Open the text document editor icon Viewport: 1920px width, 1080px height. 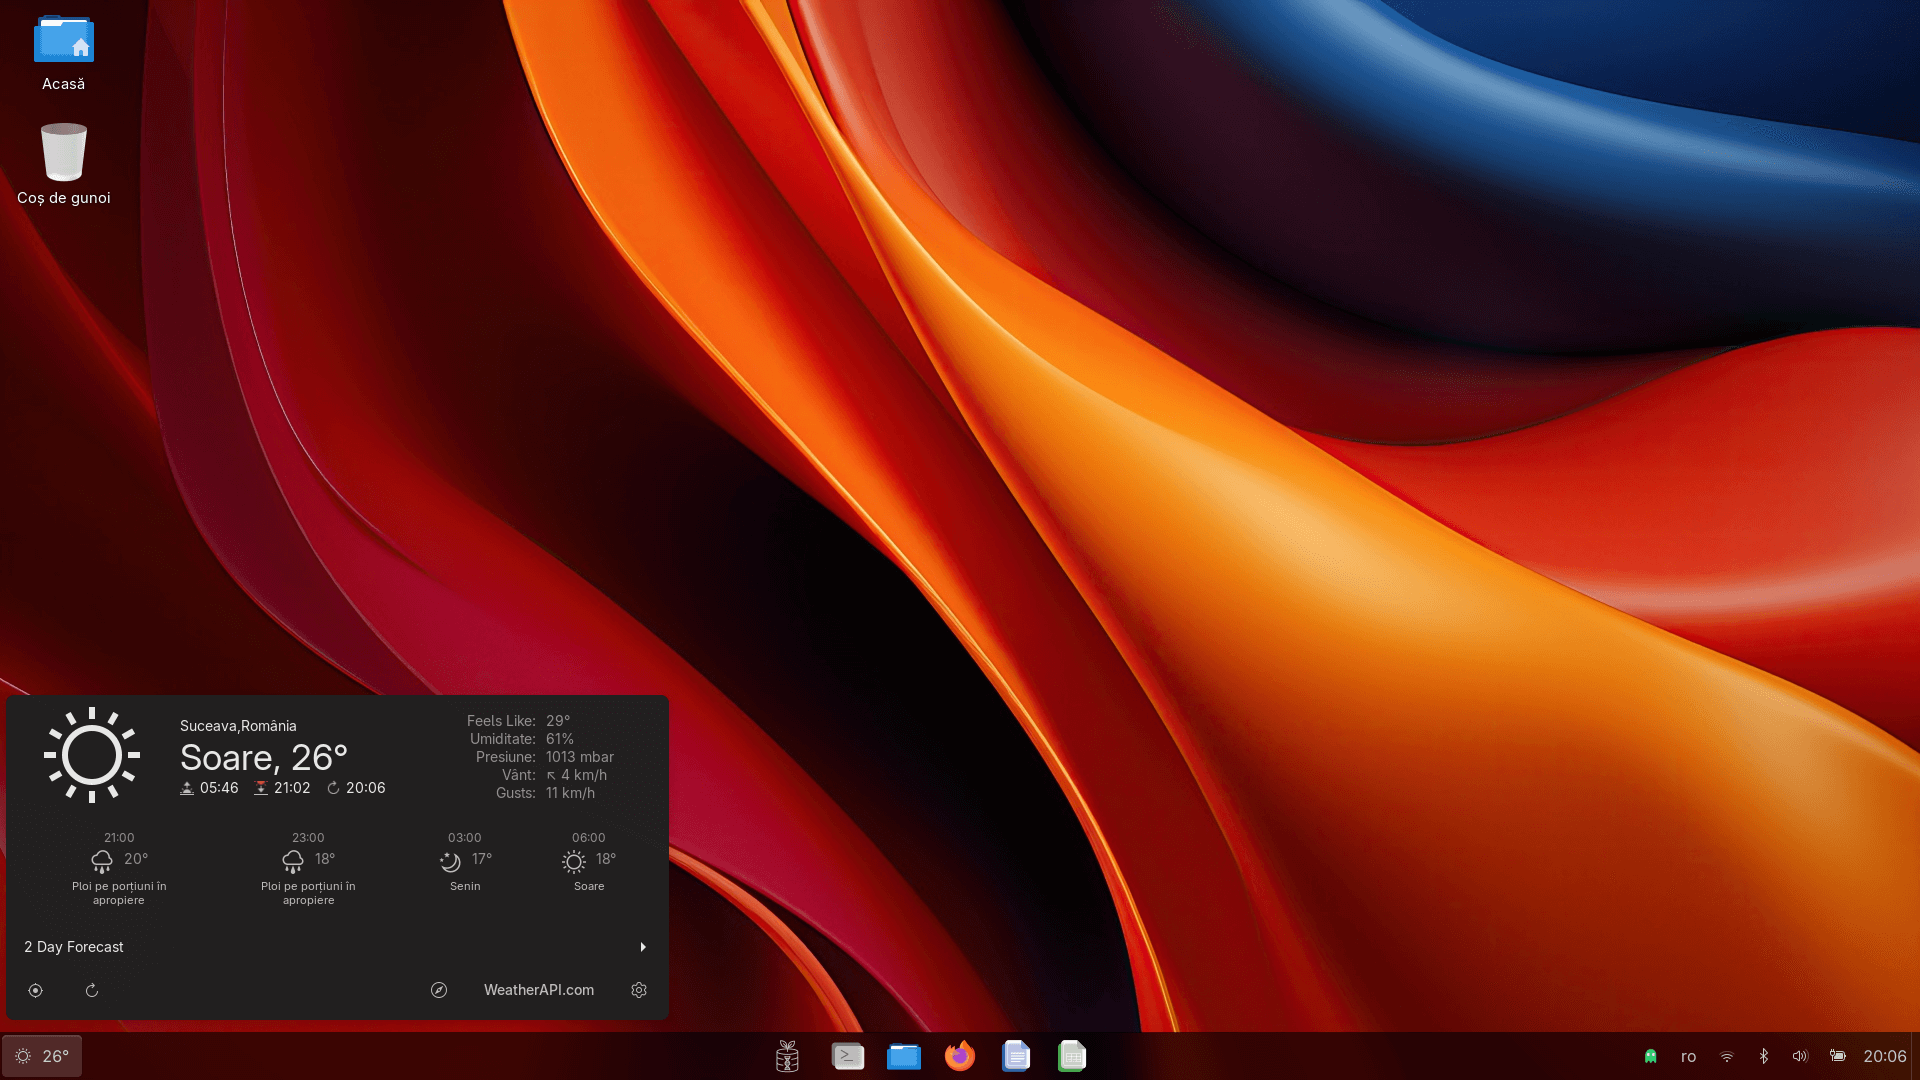(1016, 1056)
